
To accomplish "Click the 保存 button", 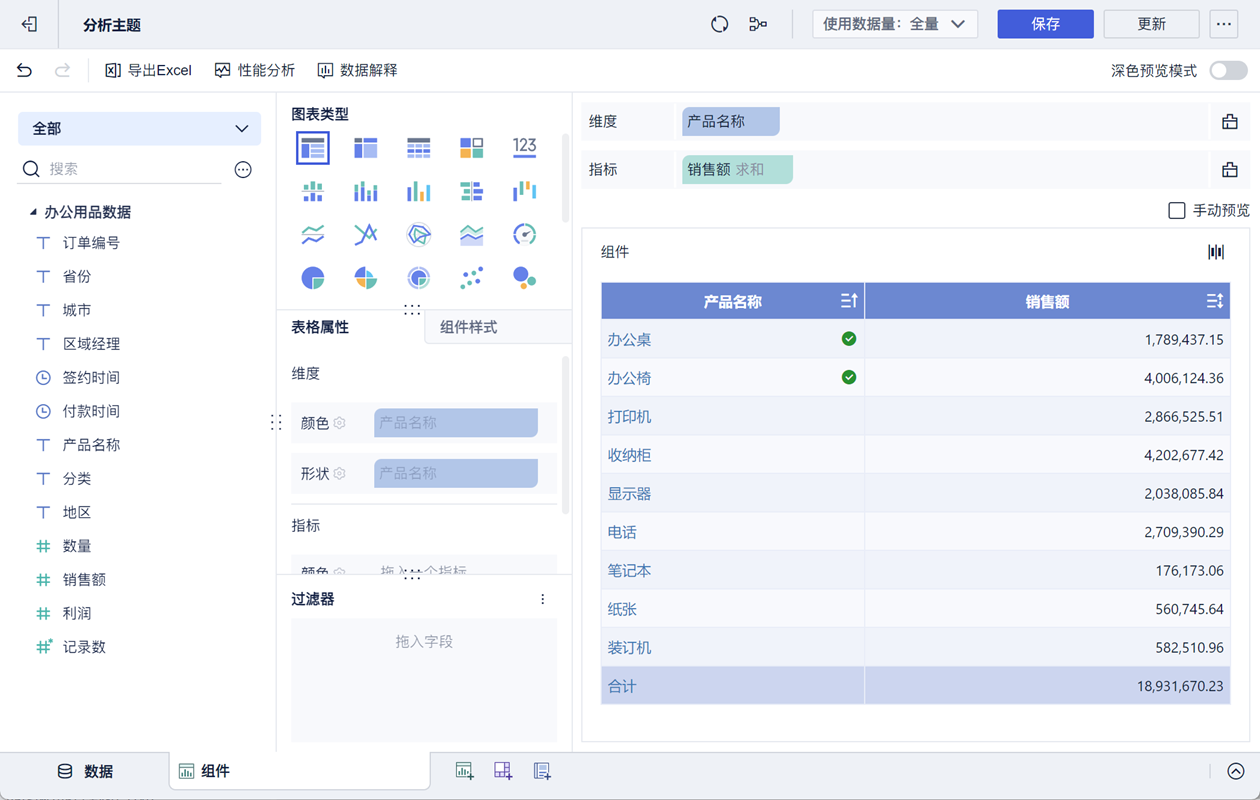I will [x=1045, y=24].
